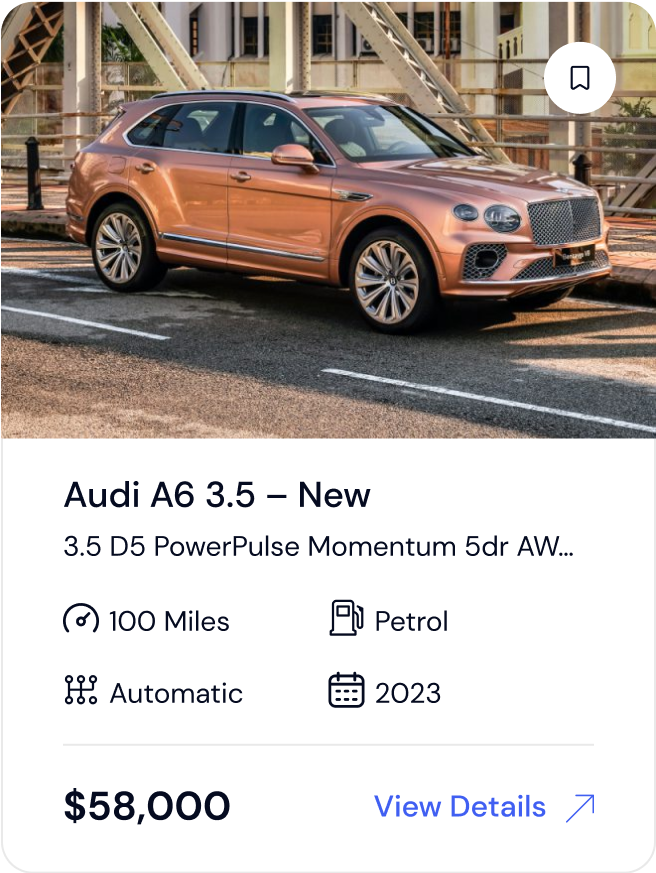Click the 100 Miles label
The image size is (656, 873).
pyautogui.click(x=169, y=621)
